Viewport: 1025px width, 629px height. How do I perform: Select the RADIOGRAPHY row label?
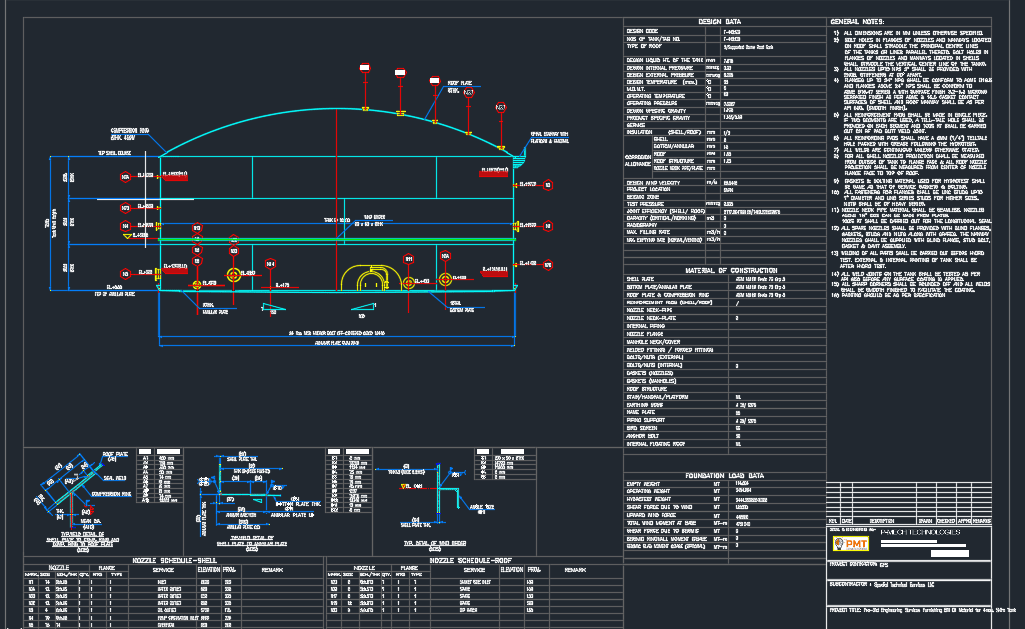tap(642, 225)
